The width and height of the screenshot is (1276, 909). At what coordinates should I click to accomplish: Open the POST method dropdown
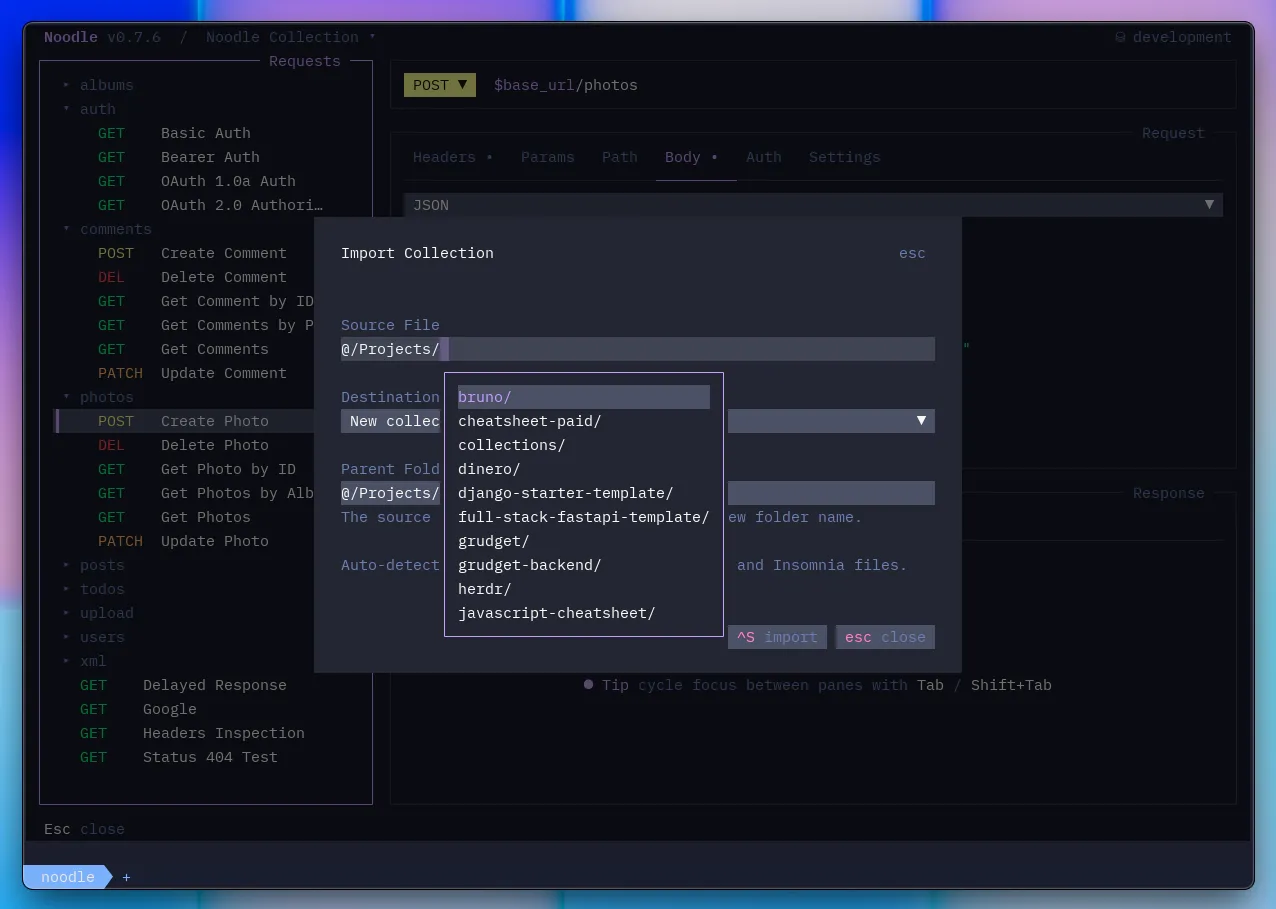coord(440,85)
